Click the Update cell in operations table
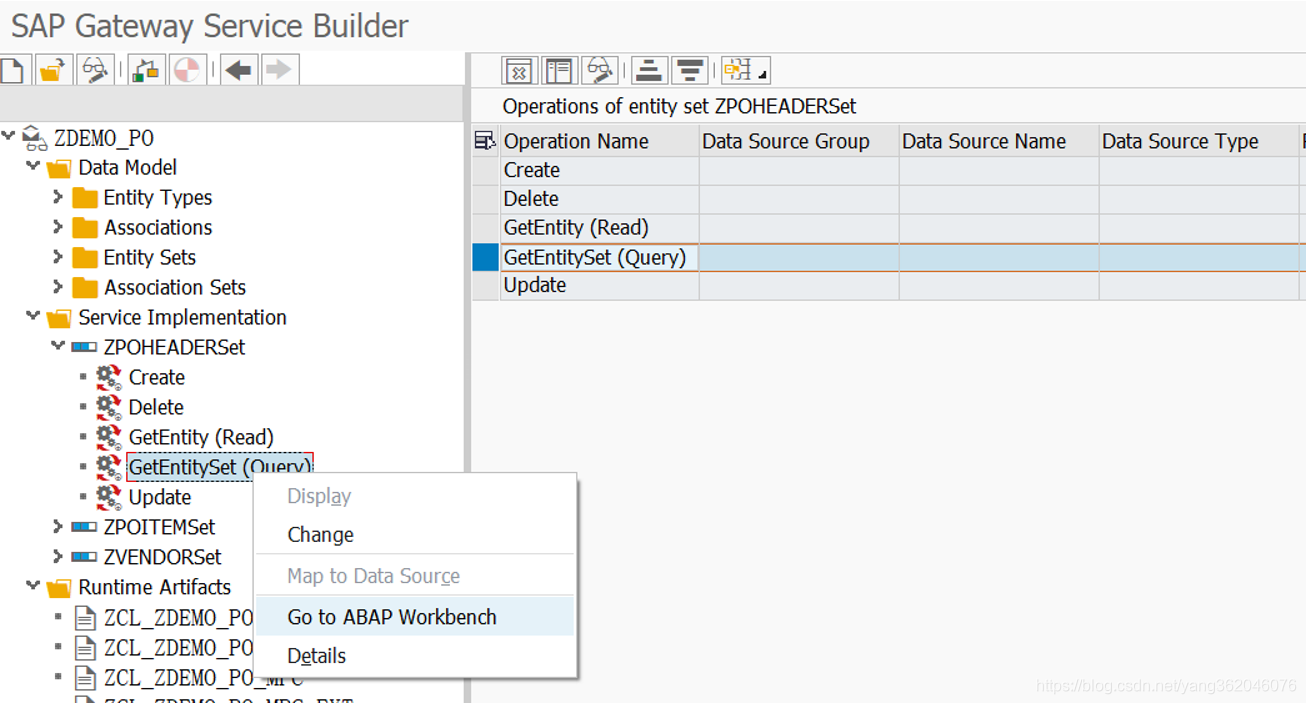 [x=599, y=285]
